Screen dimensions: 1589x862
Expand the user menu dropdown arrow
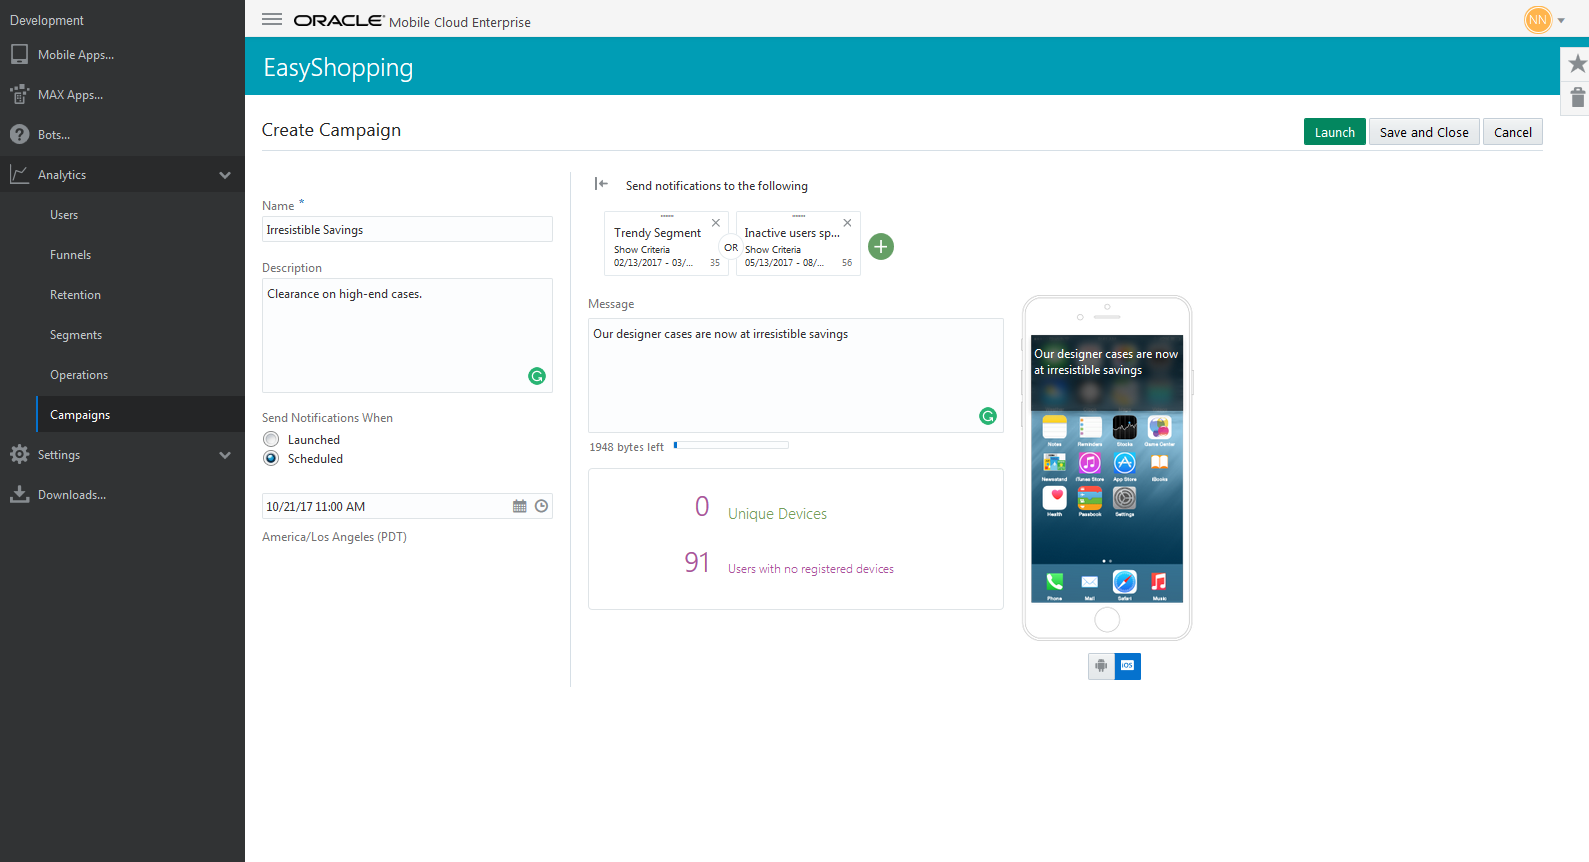click(x=1561, y=20)
